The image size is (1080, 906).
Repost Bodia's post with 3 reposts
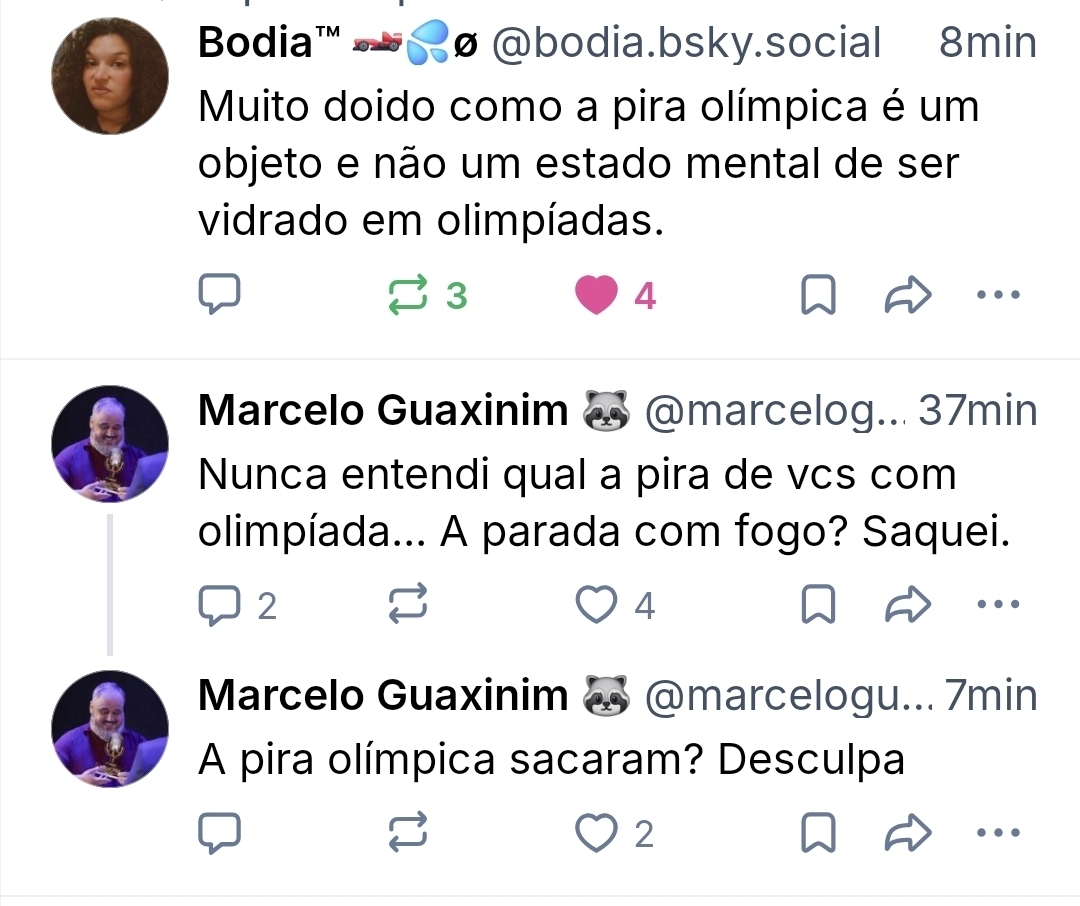coord(408,296)
